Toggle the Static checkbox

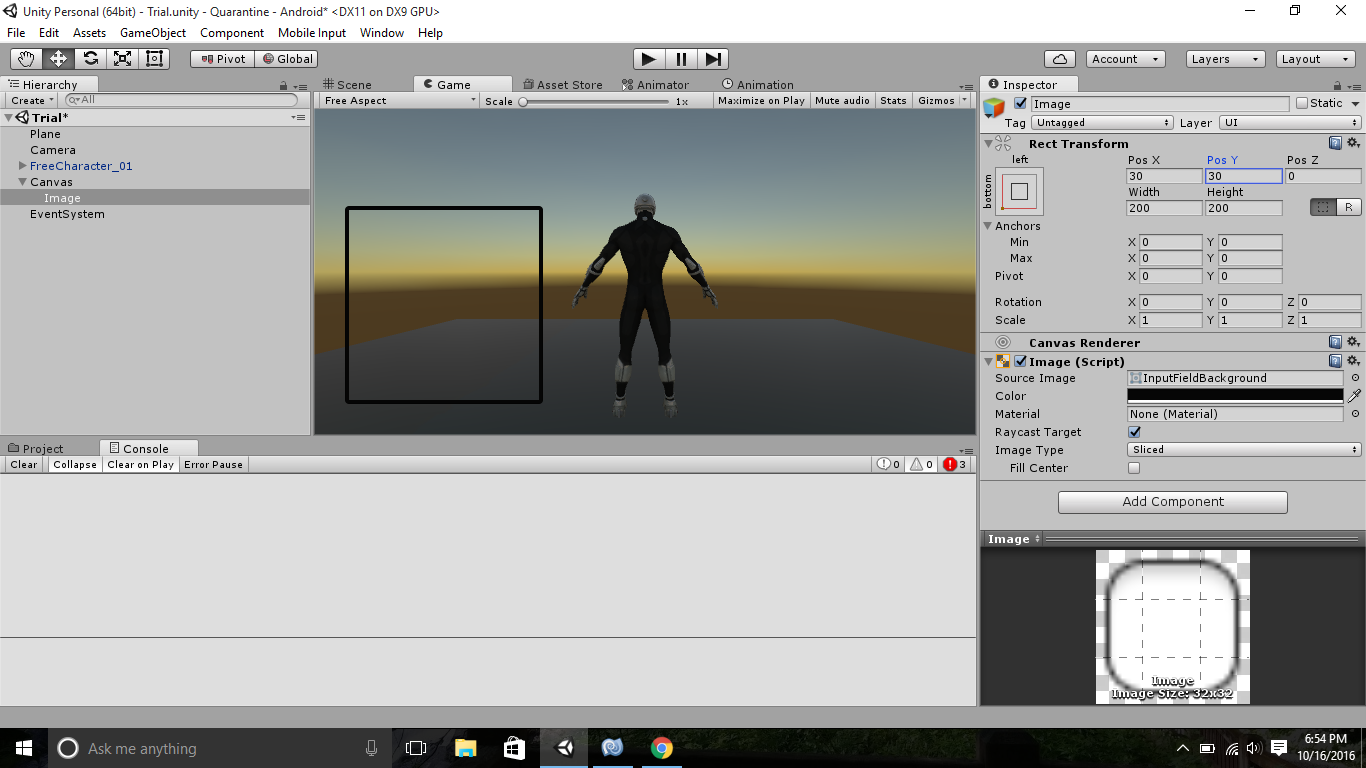[1302, 103]
